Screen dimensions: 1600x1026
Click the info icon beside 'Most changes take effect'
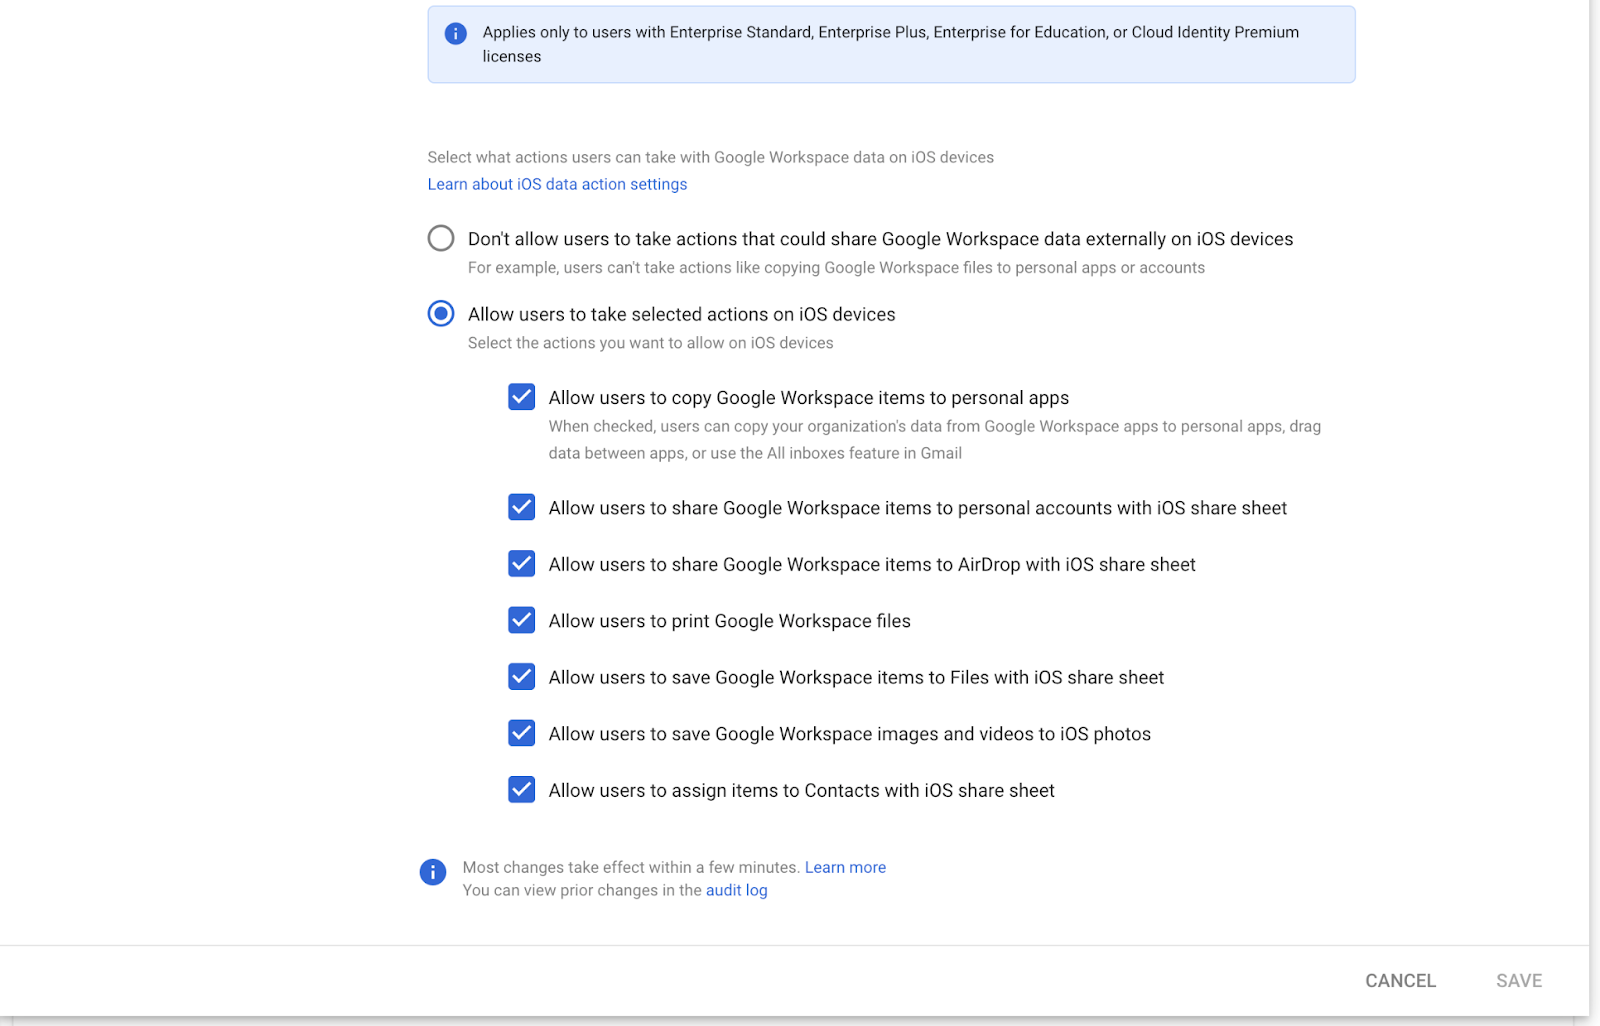432,872
